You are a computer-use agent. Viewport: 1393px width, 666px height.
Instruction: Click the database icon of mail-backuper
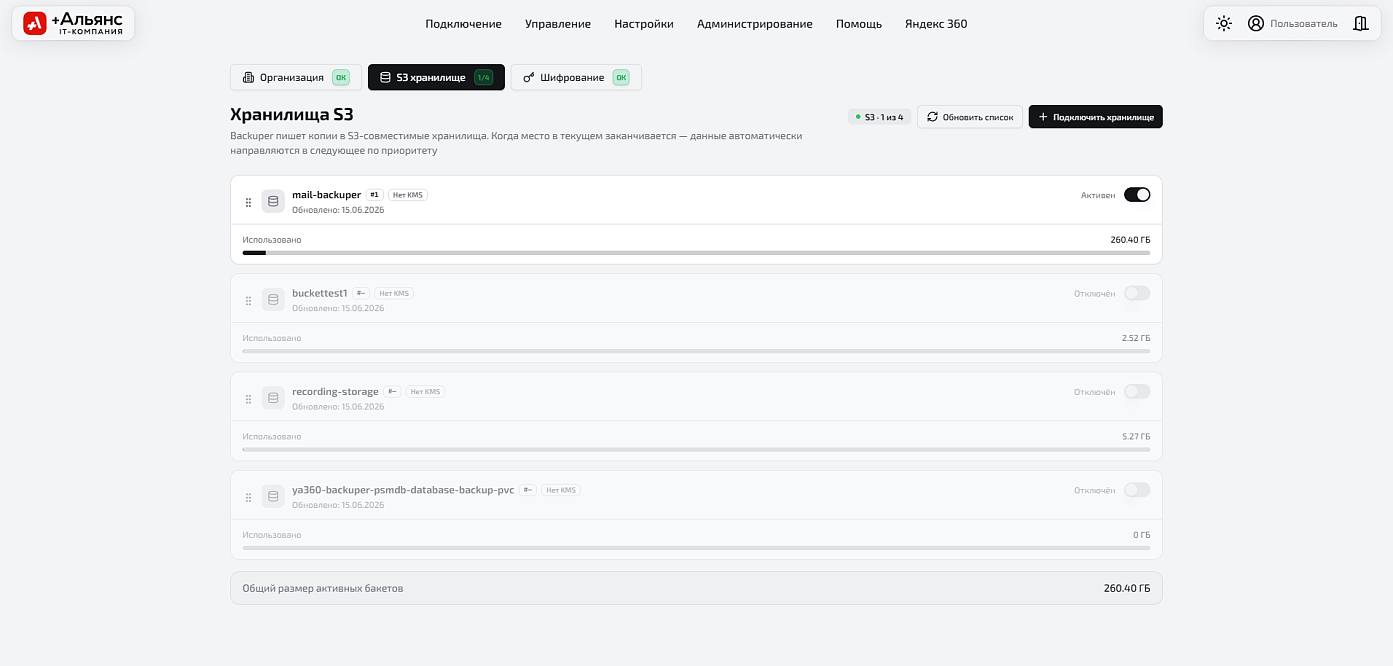[273, 201]
